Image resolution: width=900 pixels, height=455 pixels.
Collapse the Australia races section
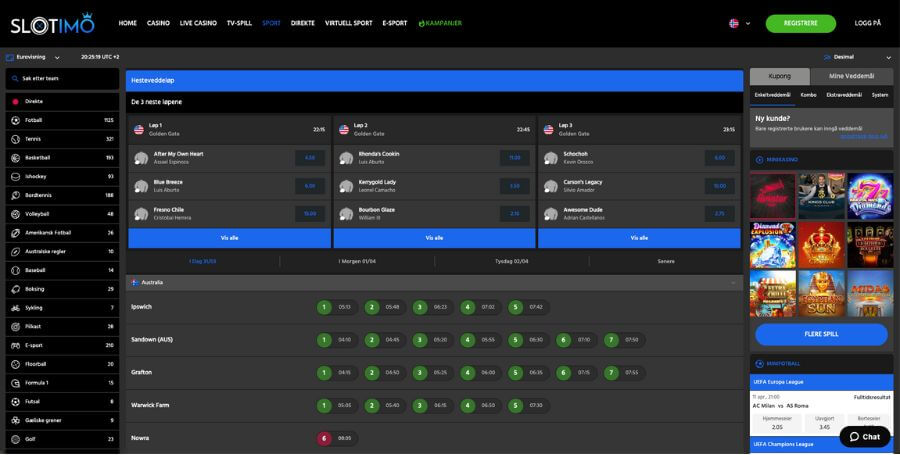click(733, 283)
